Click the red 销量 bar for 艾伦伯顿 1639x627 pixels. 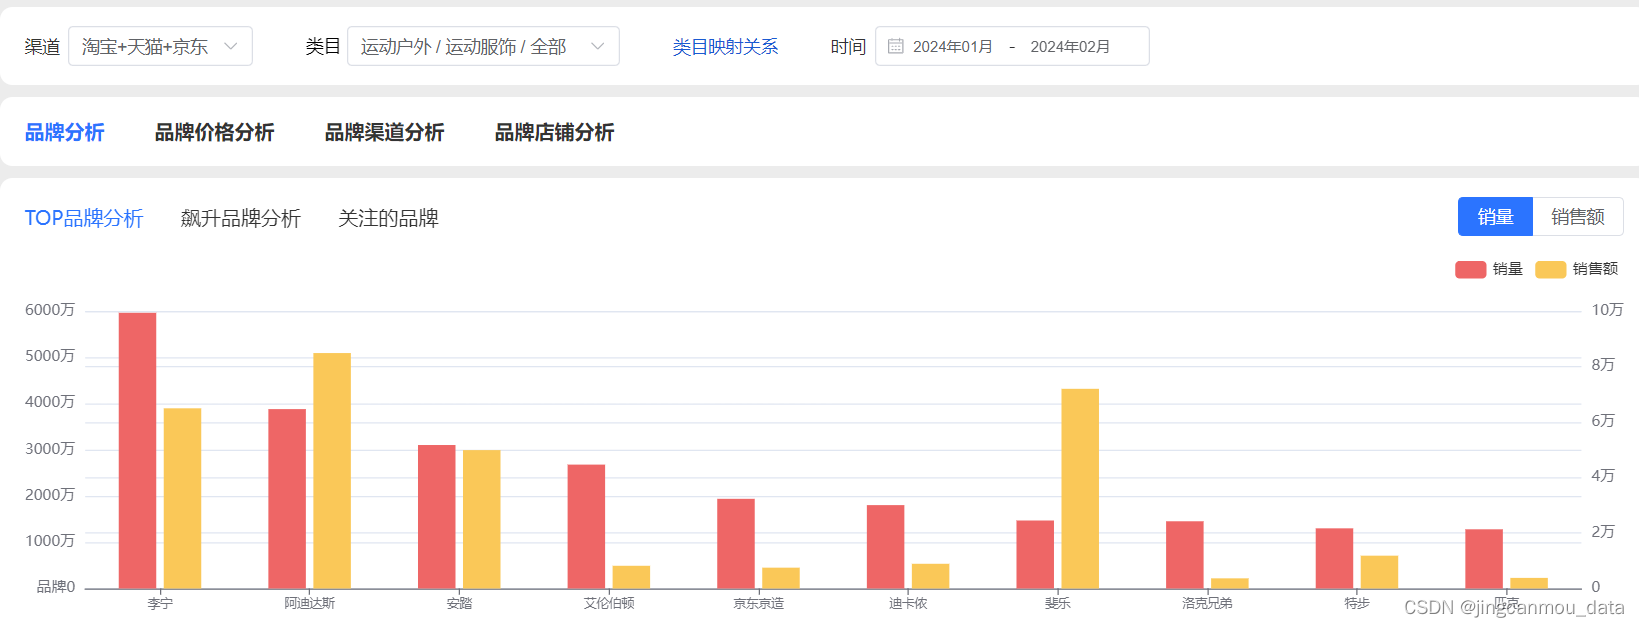pos(586,526)
